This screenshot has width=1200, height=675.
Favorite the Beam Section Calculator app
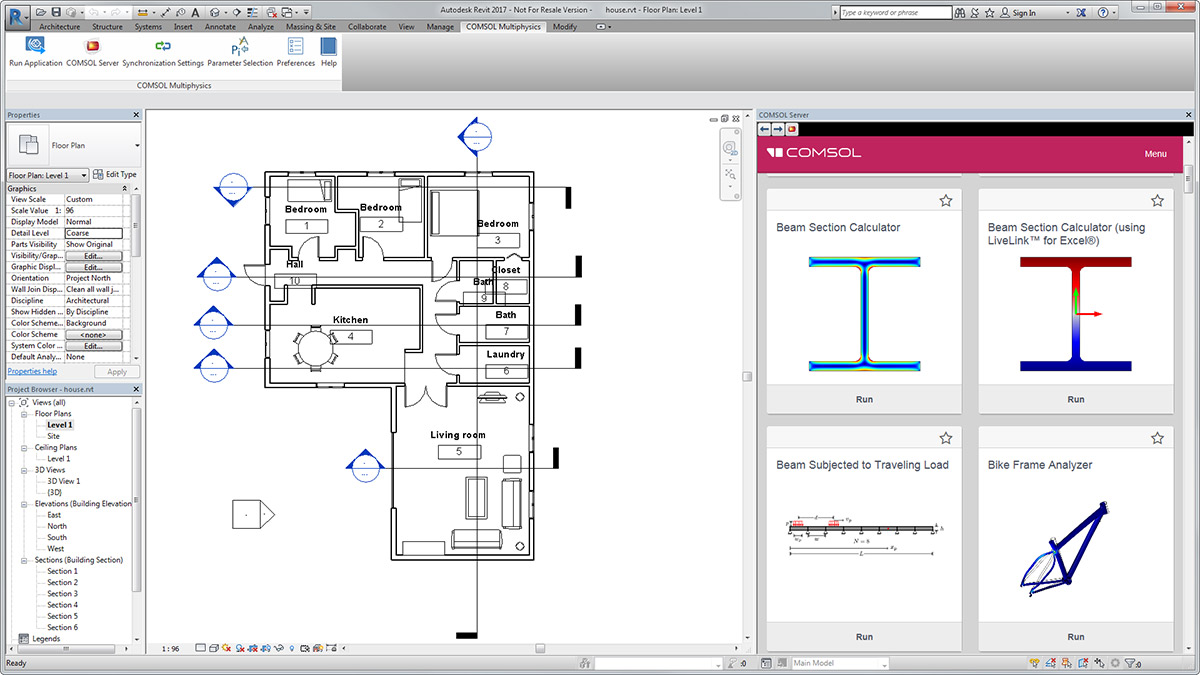click(946, 201)
